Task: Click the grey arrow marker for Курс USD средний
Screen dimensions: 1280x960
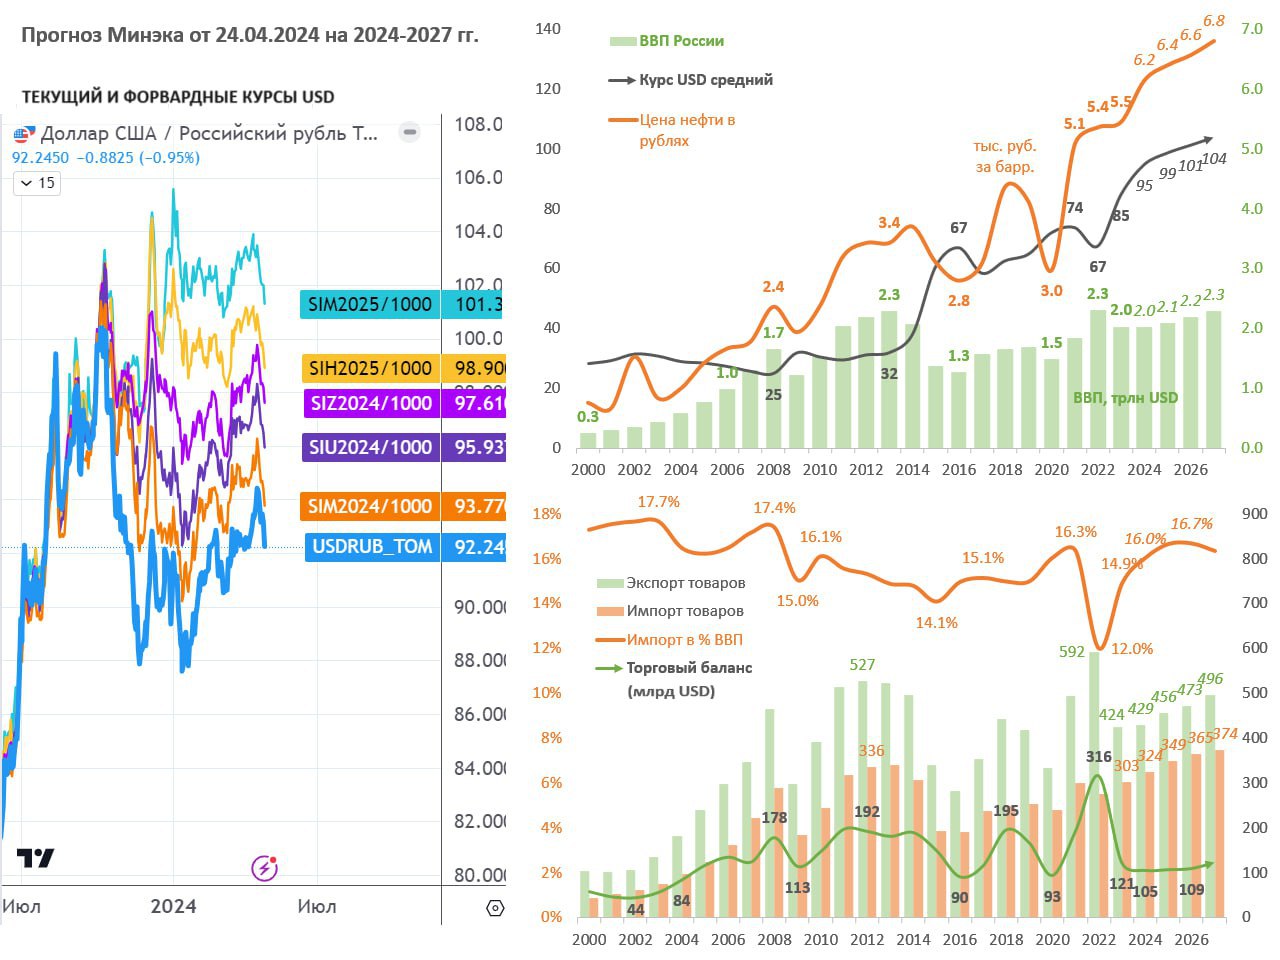Action: click(621, 80)
